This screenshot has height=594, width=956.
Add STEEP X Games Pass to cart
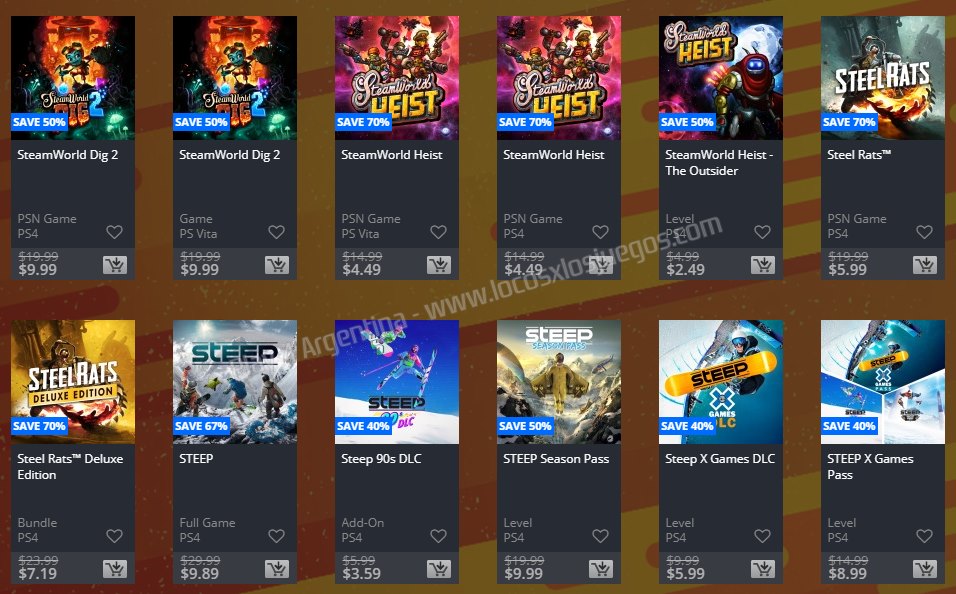(x=925, y=568)
